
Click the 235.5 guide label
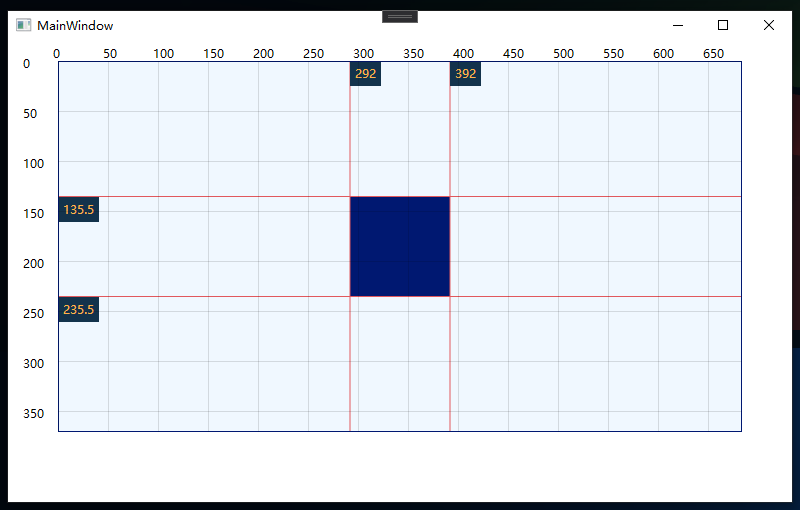point(79,310)
